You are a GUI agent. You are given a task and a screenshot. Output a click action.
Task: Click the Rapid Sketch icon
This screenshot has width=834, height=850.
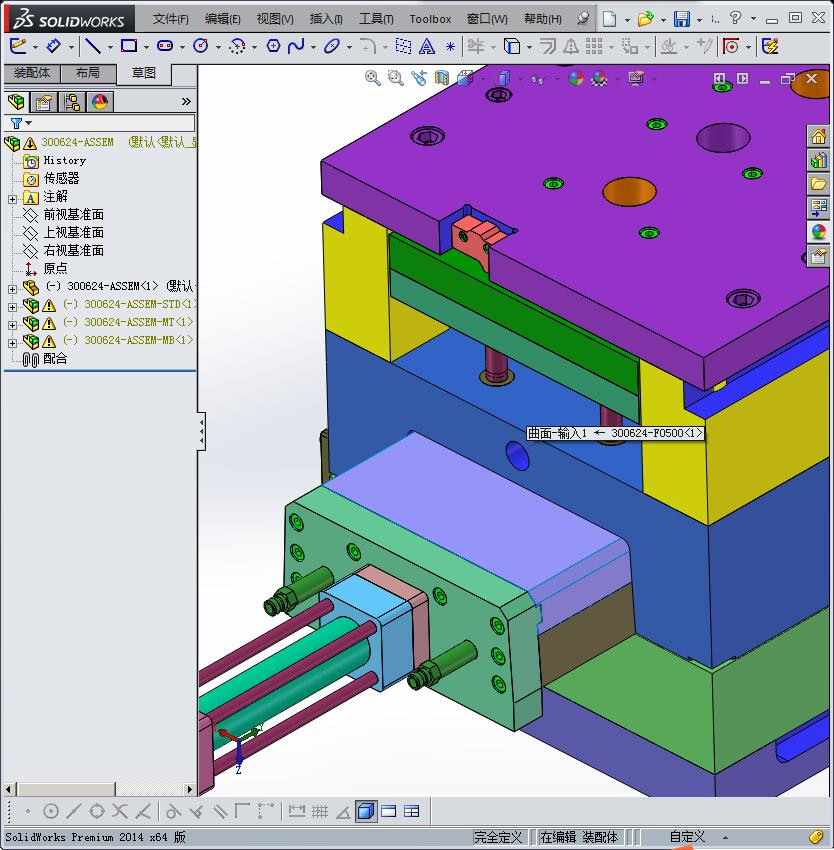tap(770, 46)
